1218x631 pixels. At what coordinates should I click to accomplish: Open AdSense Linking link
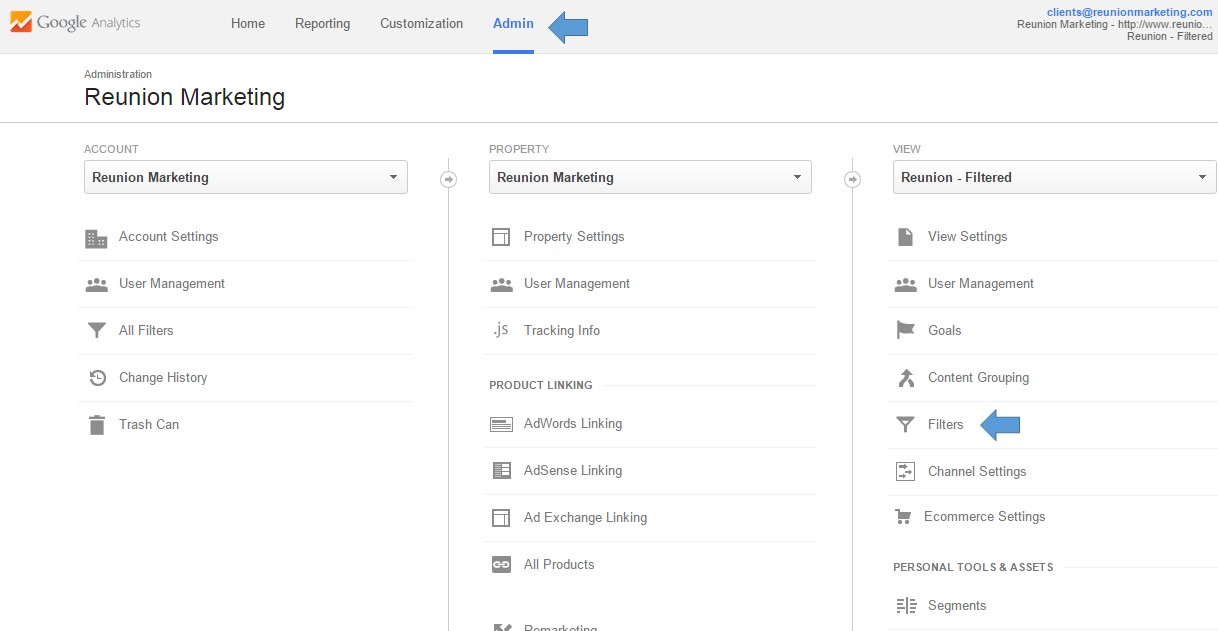click(x=573, y=471)
